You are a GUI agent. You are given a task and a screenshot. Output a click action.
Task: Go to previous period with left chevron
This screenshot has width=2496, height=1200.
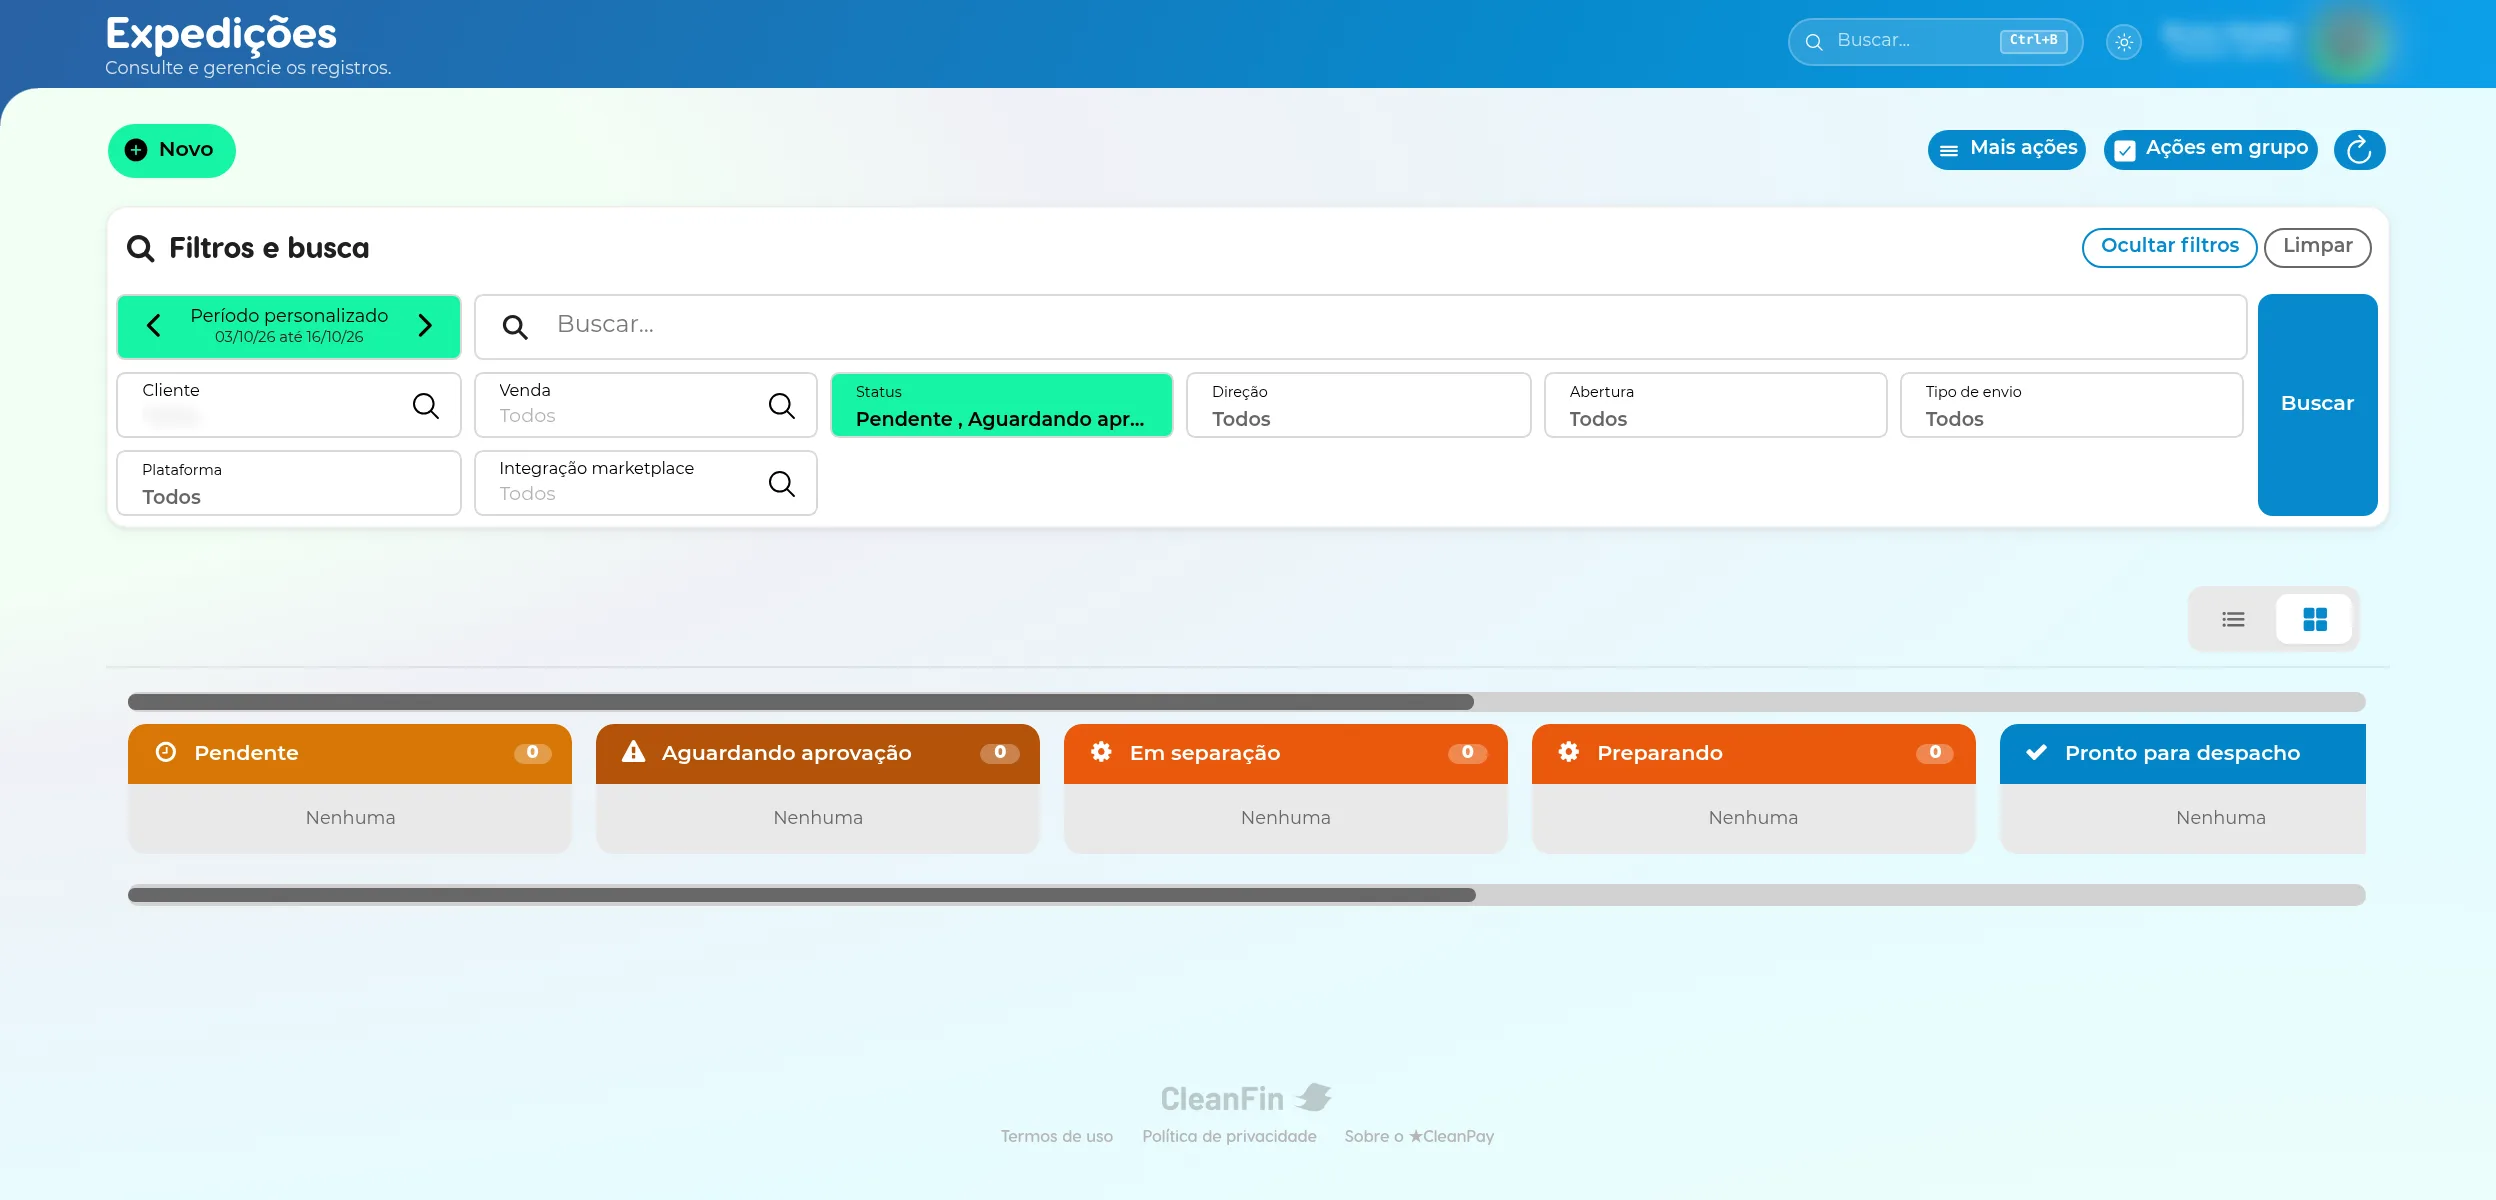[x=153, y=326]
